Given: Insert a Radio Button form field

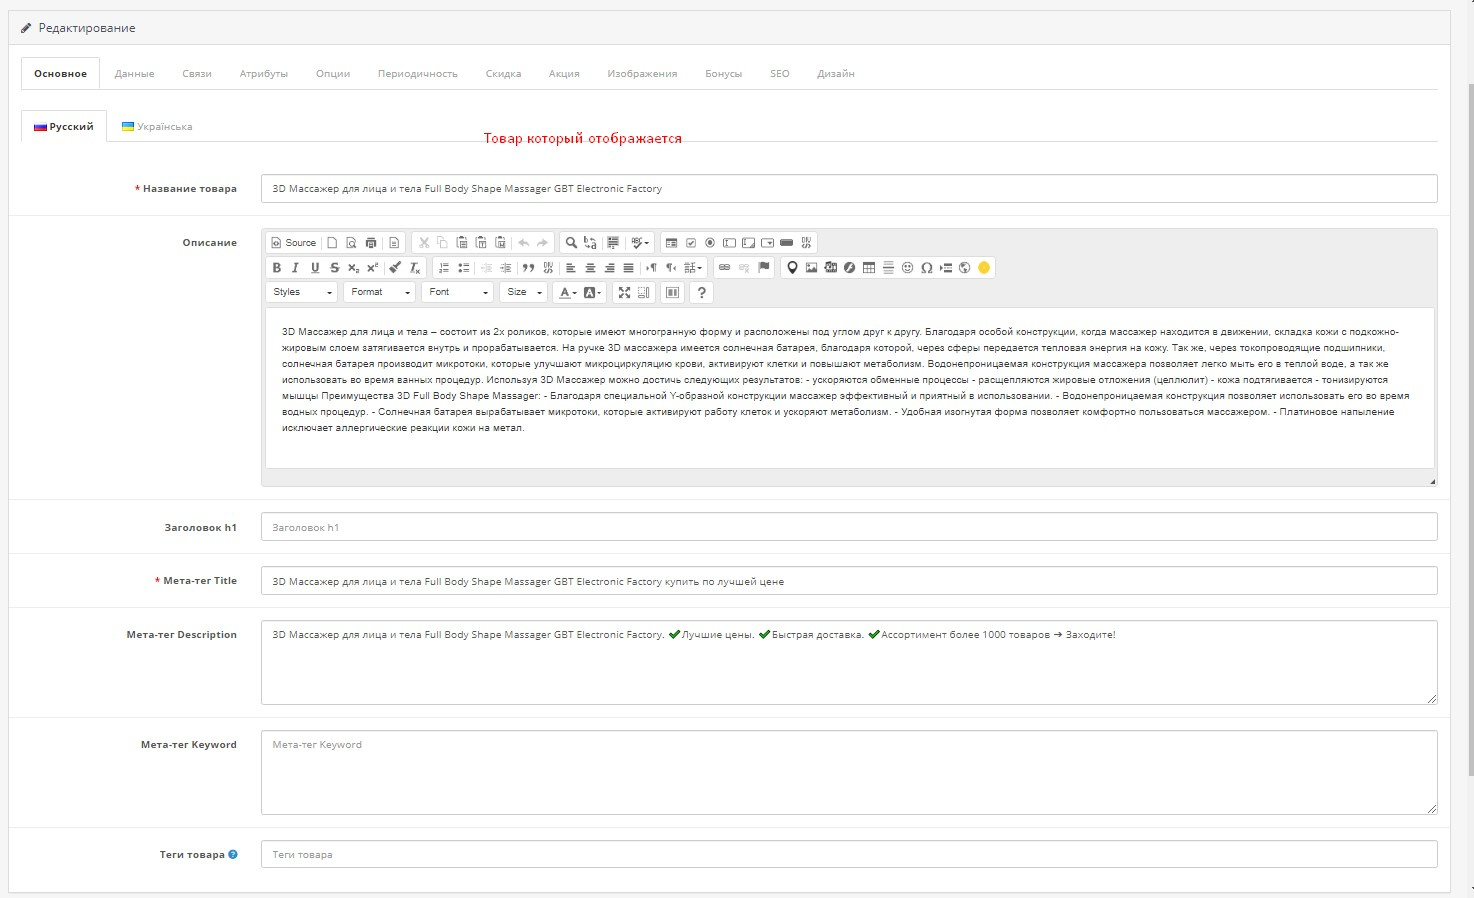Looking at the screenshot, I should click(x=710, y=243).
